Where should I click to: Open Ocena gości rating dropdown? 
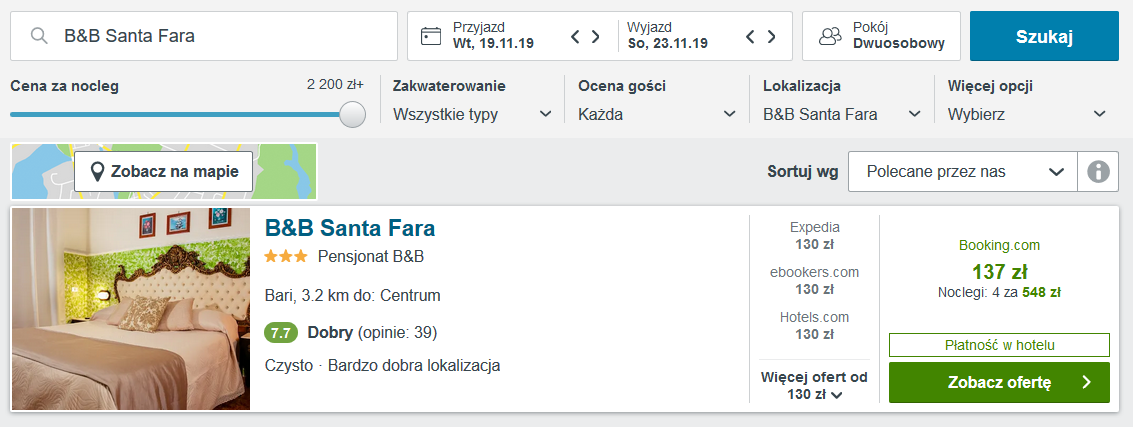pyautogui.click(x=656, y=114)
